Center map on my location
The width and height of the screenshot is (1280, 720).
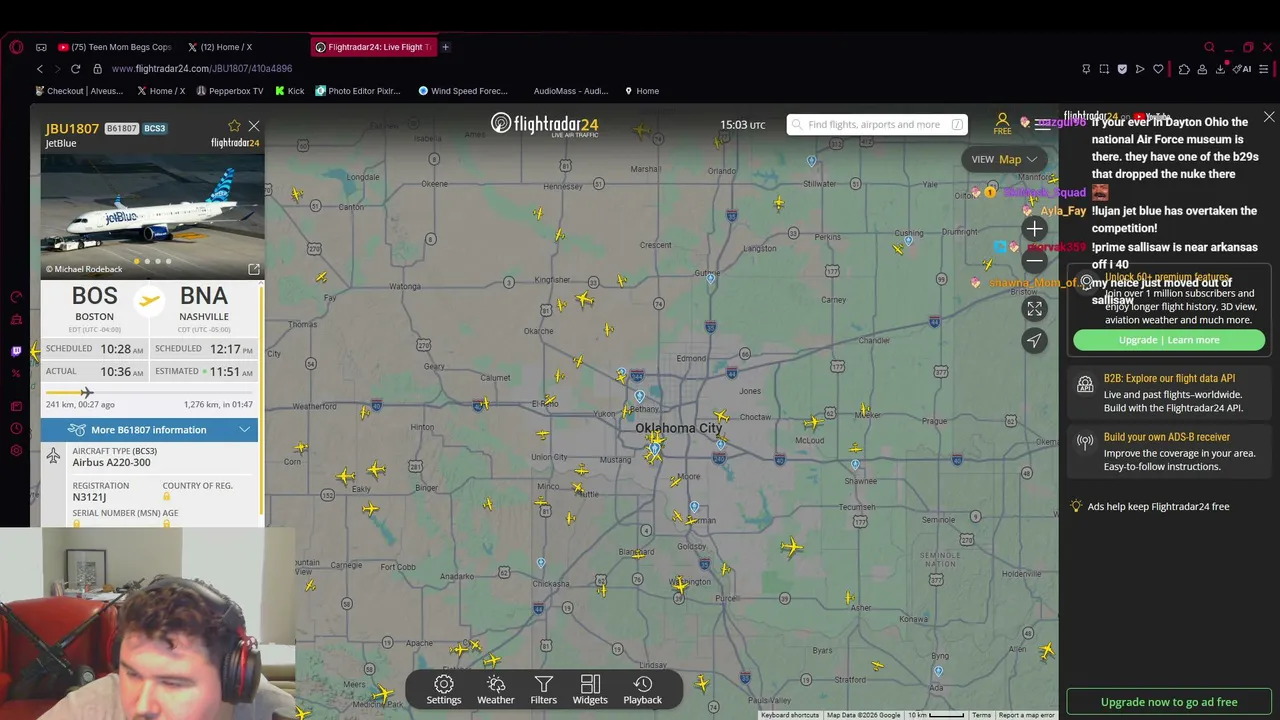(x=1034, y=341)
